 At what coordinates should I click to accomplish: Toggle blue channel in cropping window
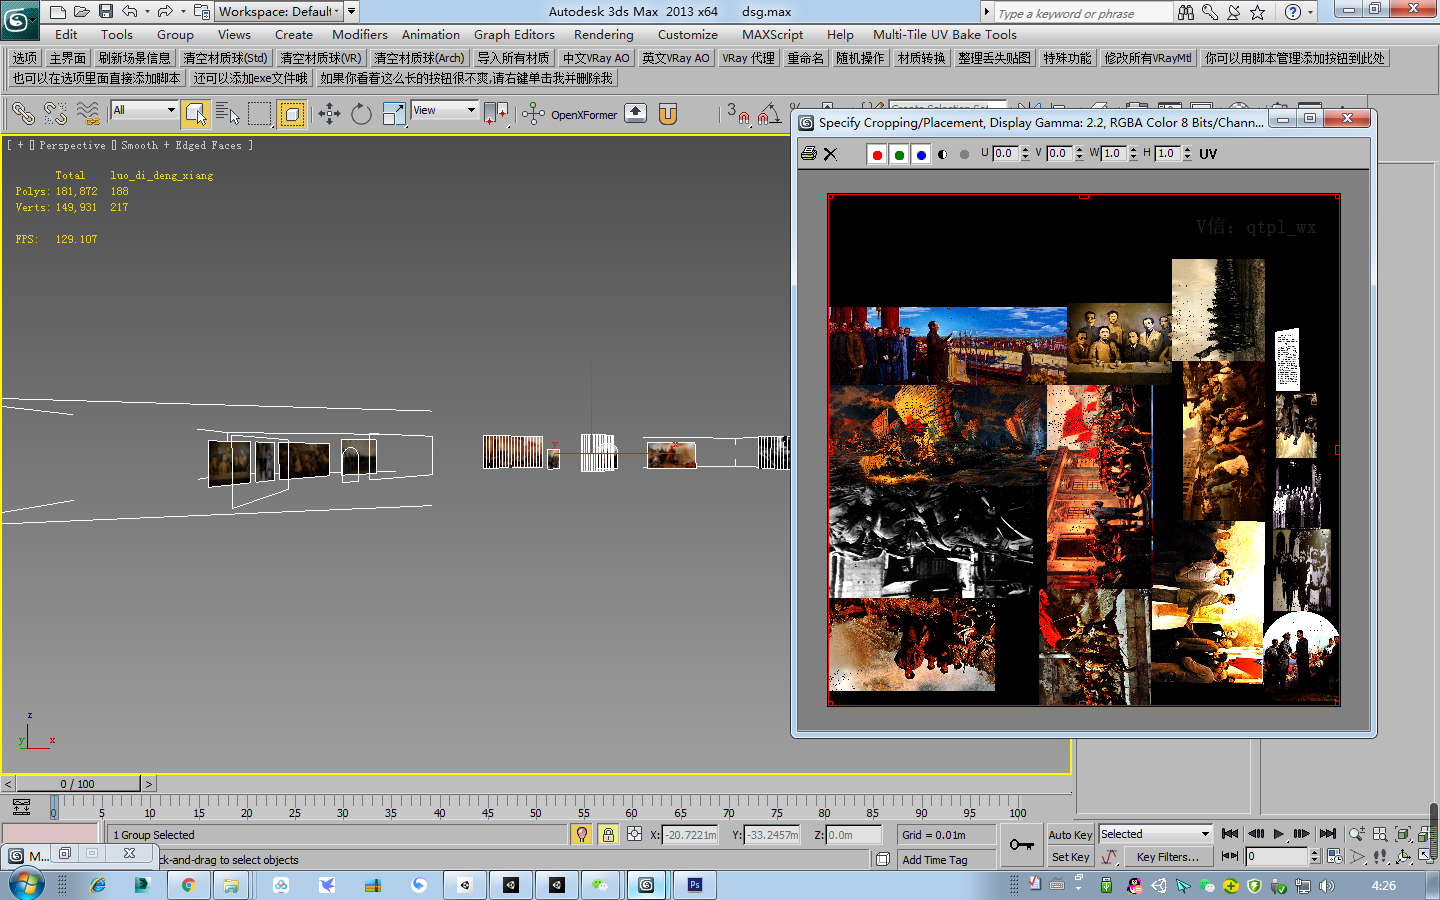click(921, 154)
